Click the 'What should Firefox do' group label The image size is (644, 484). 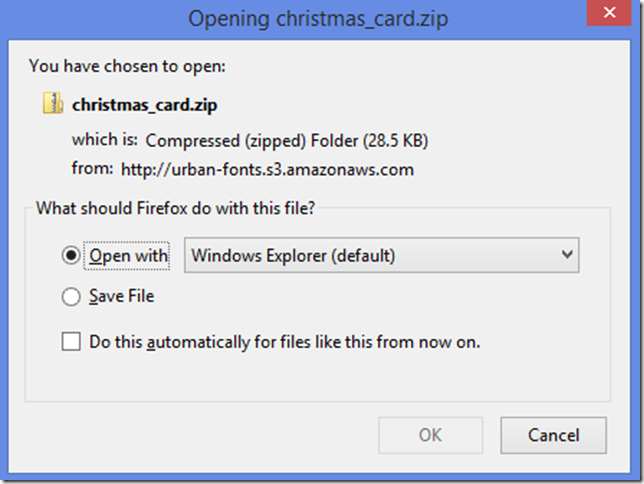pyautogui.click(x=175, y=208)
